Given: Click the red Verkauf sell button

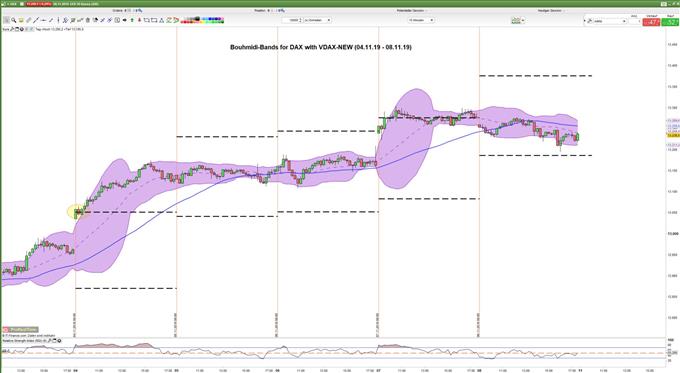Looking at the screenshot, I should (x=651, y=22).
